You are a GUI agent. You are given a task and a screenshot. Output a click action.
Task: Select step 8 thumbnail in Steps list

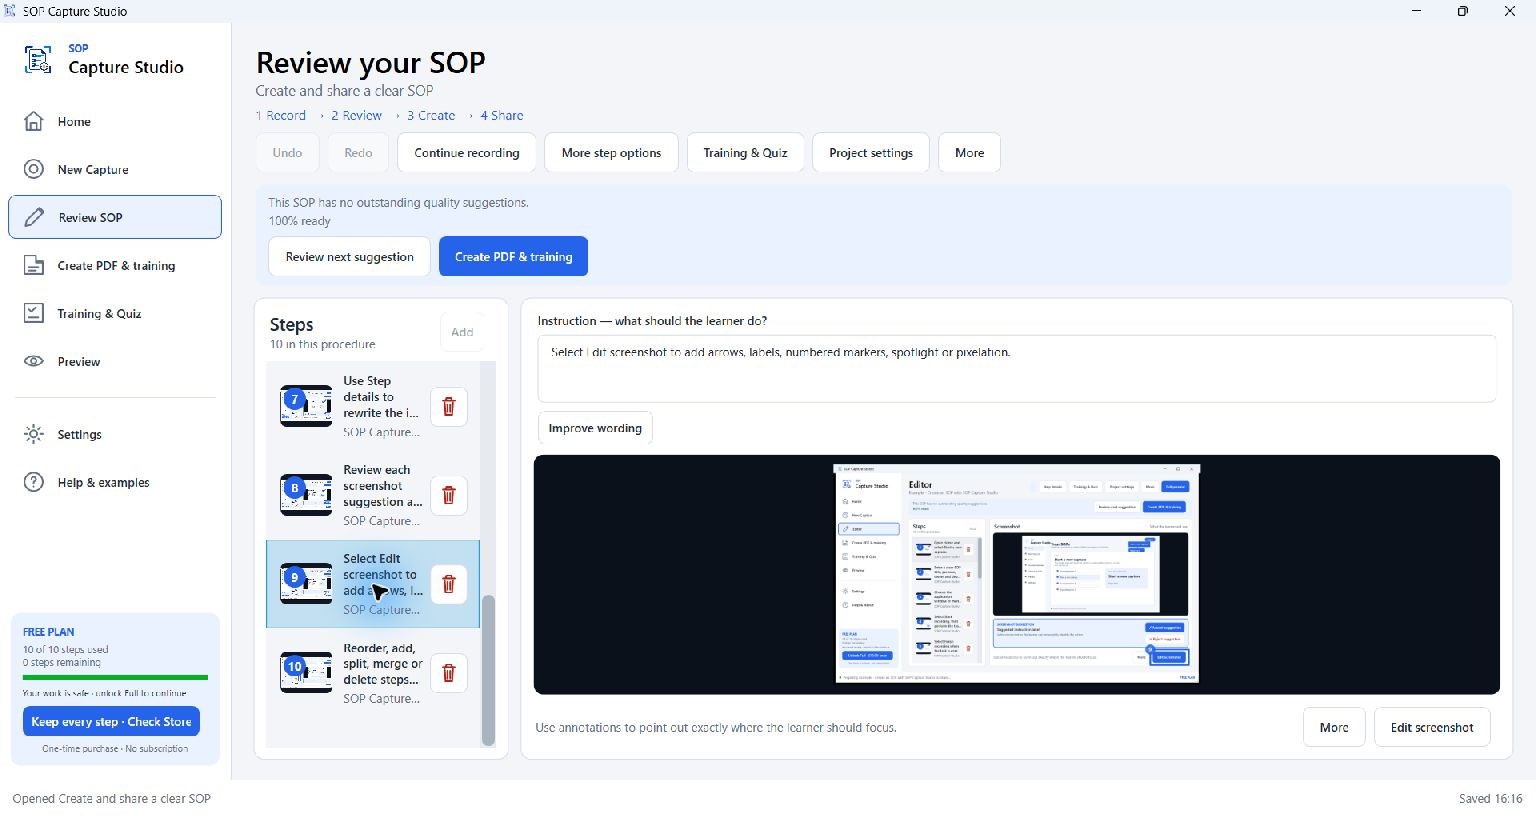(x=306, y=495)
